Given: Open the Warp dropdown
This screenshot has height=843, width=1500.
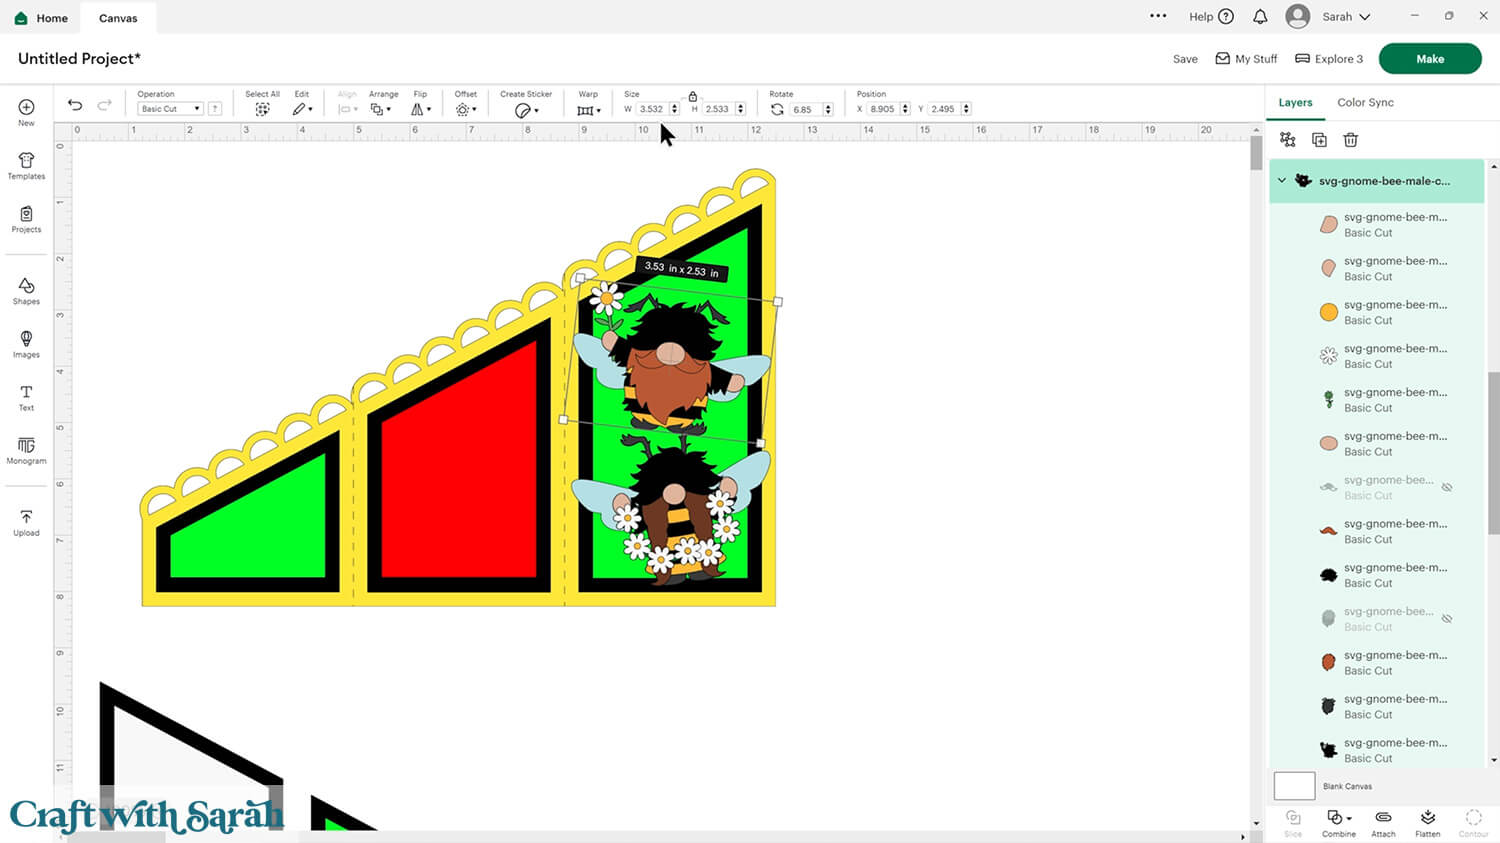Looking at the screenshot, I should click(589, 110).
